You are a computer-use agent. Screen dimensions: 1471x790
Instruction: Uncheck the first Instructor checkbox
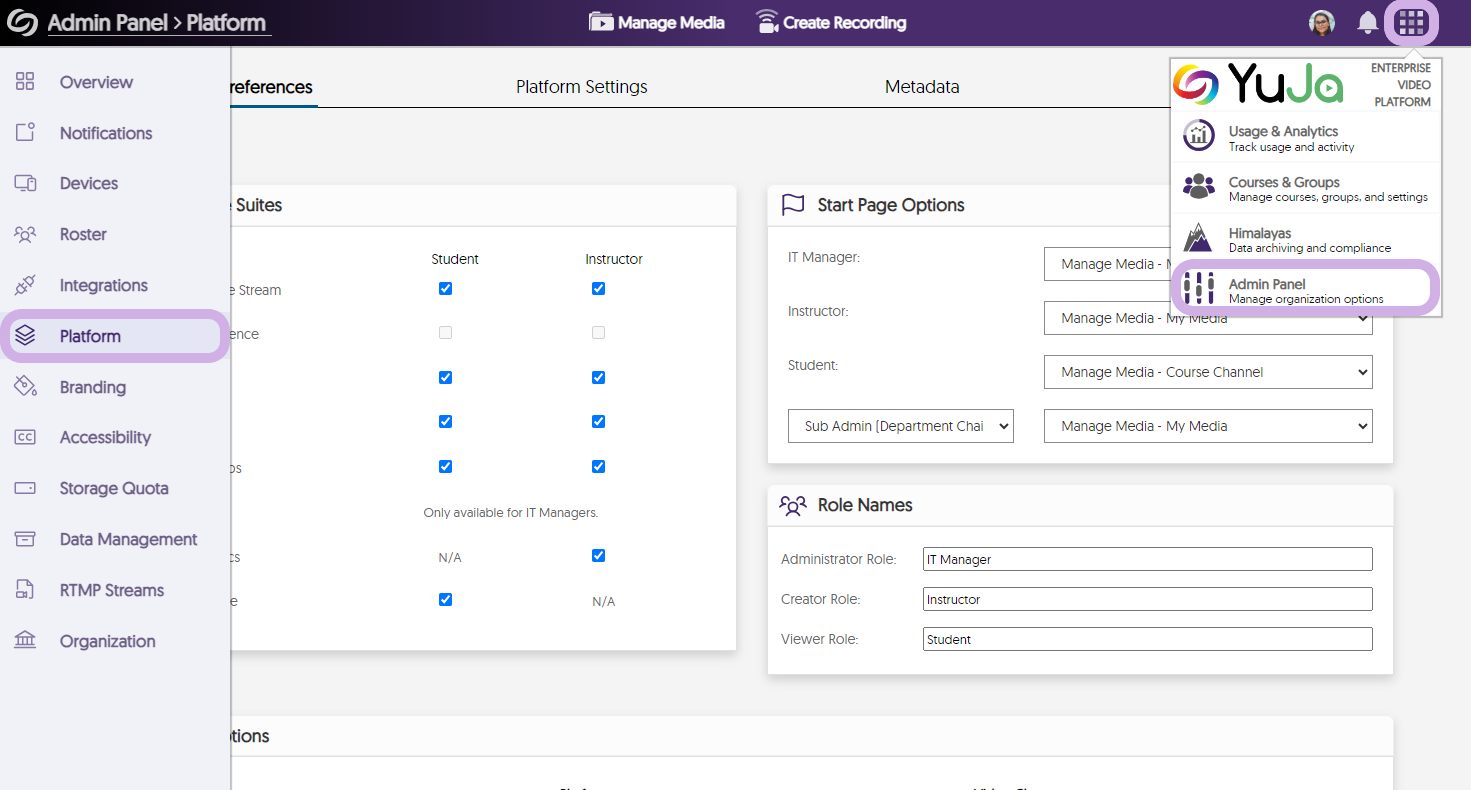[x=598, y=288]
